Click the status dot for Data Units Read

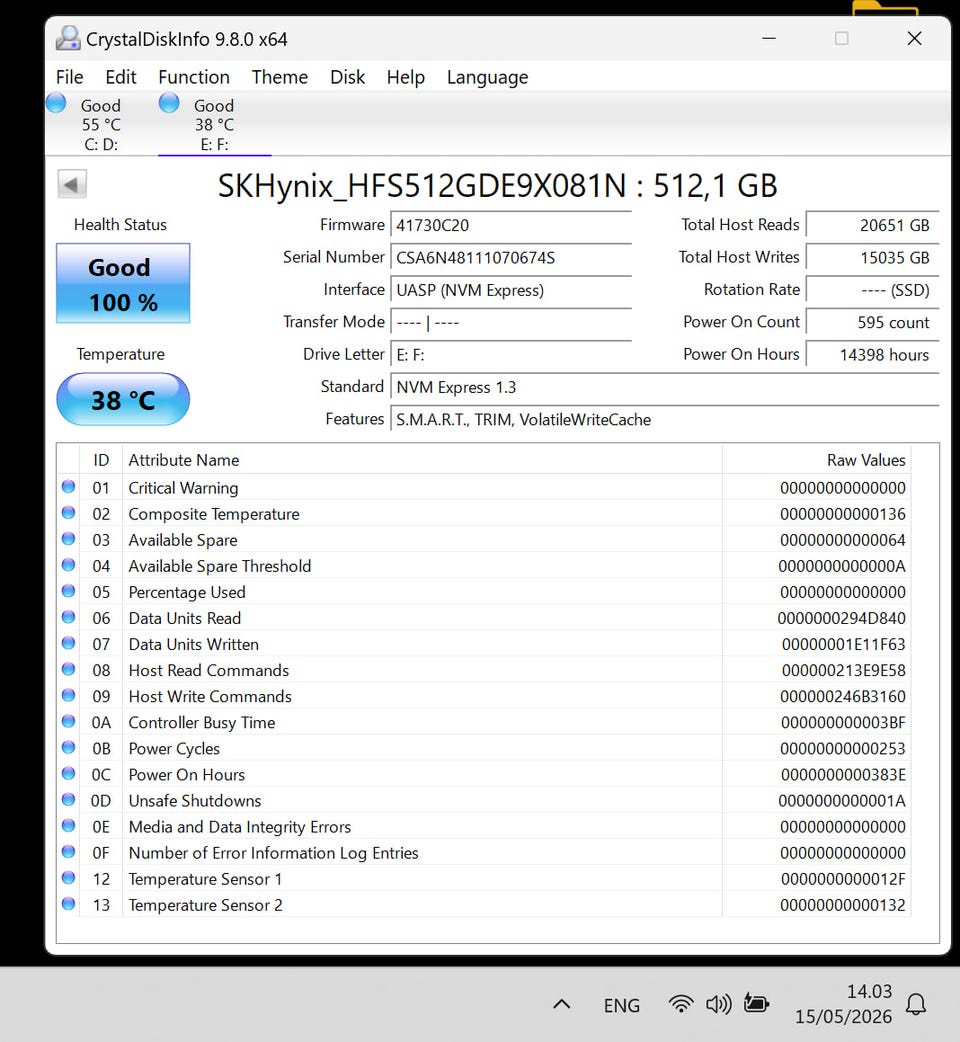point(68,617)
